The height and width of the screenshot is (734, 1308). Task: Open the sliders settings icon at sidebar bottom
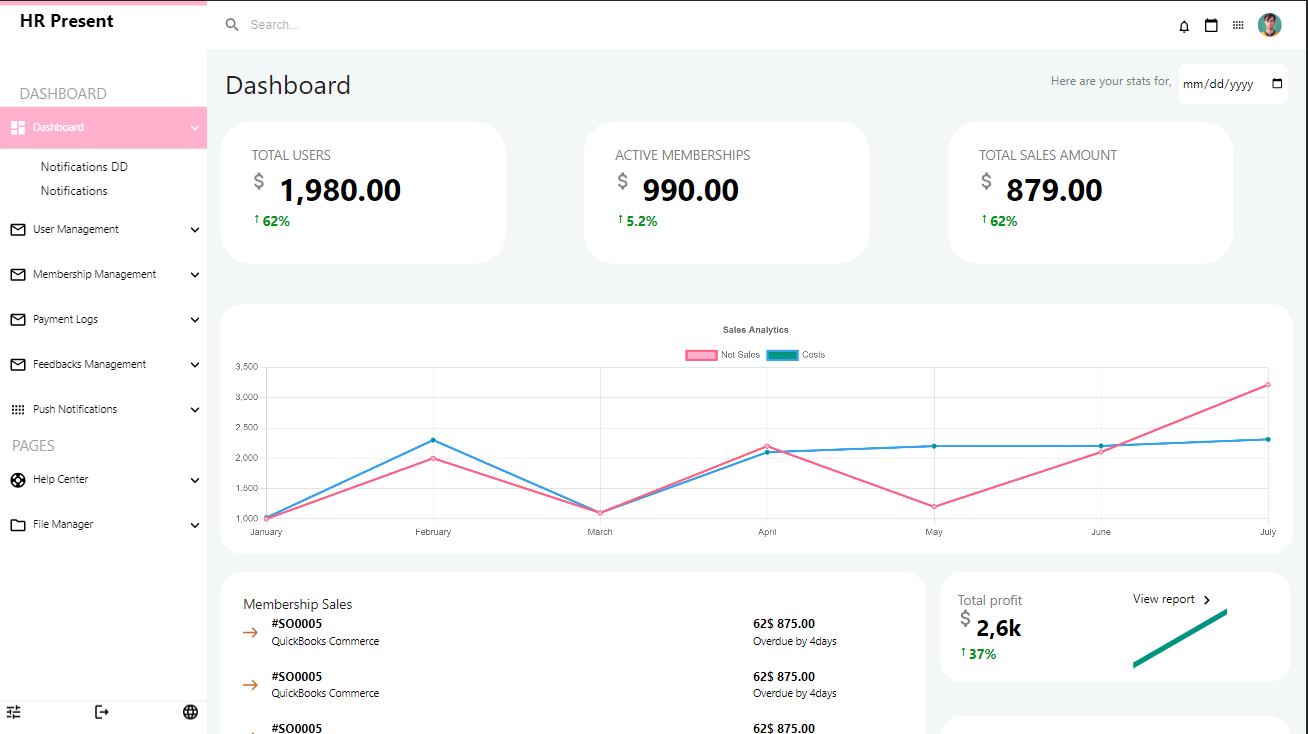[x=14, y=712]
